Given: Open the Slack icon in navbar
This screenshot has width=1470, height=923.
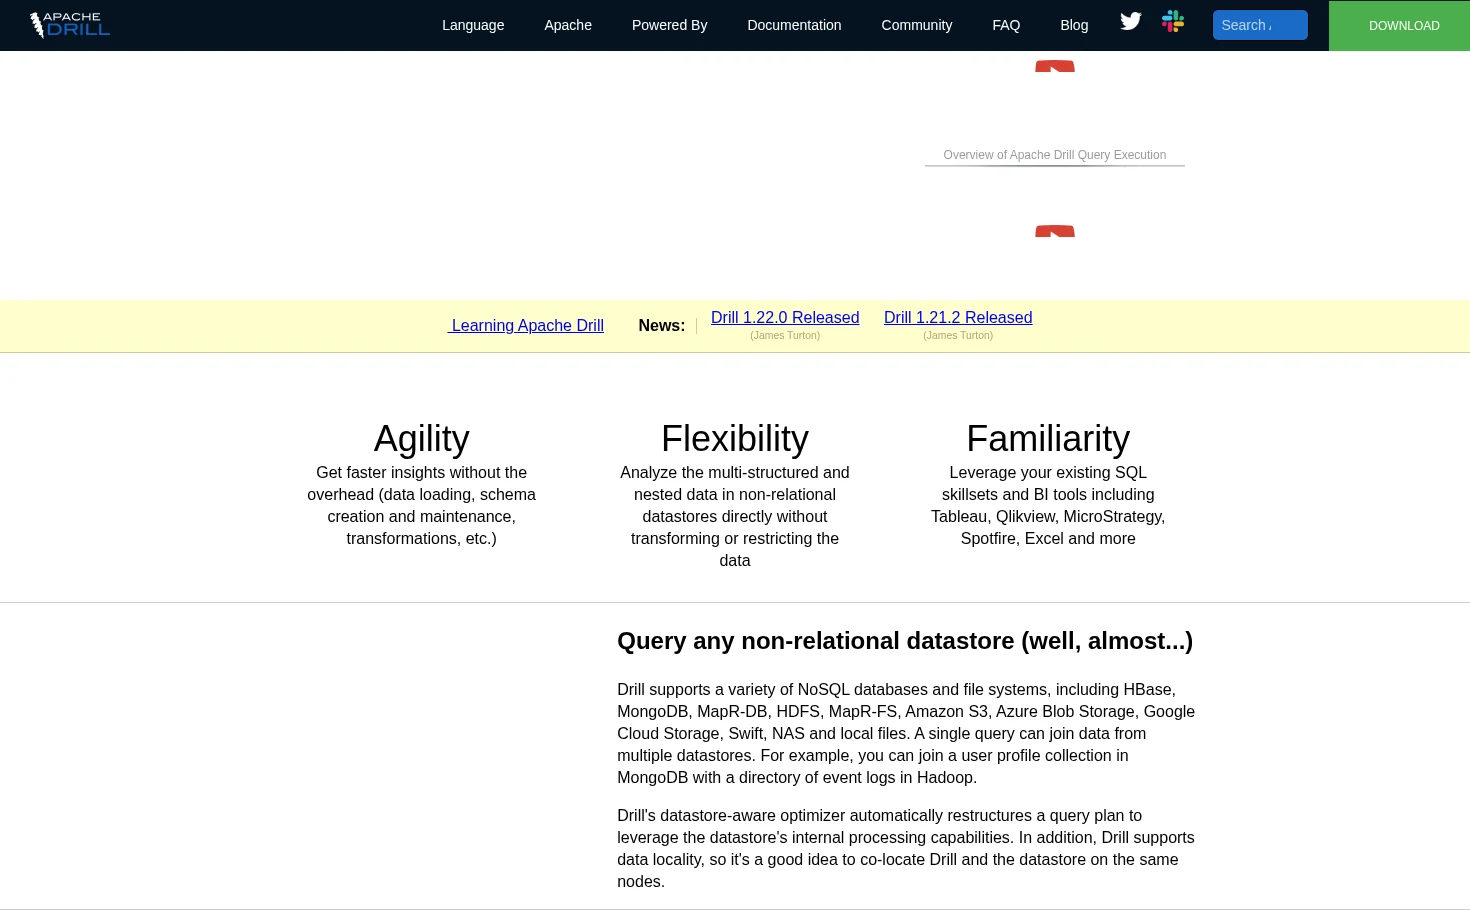Looking at the screenshot, I should [x=1173, y=22].
